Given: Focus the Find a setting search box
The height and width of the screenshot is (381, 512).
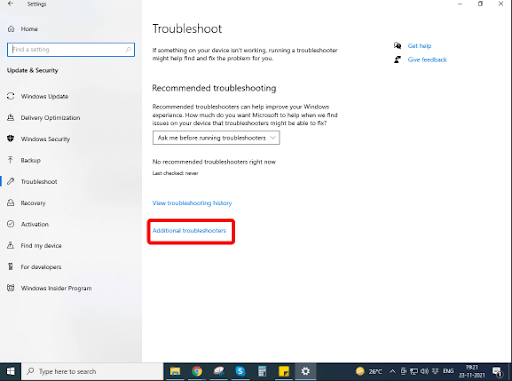Looking at the screenshot, I should point(71,49).
